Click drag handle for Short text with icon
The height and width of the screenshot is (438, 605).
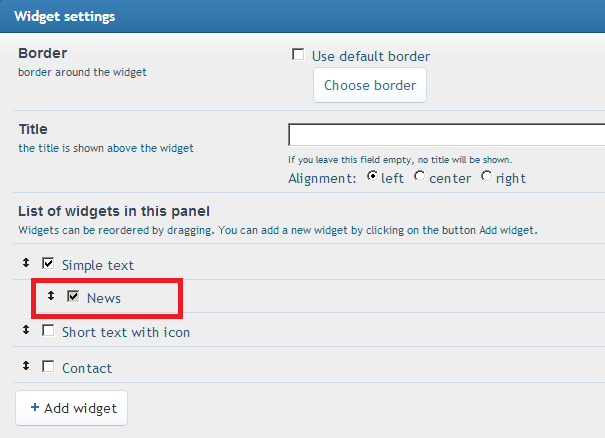[26, 330]
